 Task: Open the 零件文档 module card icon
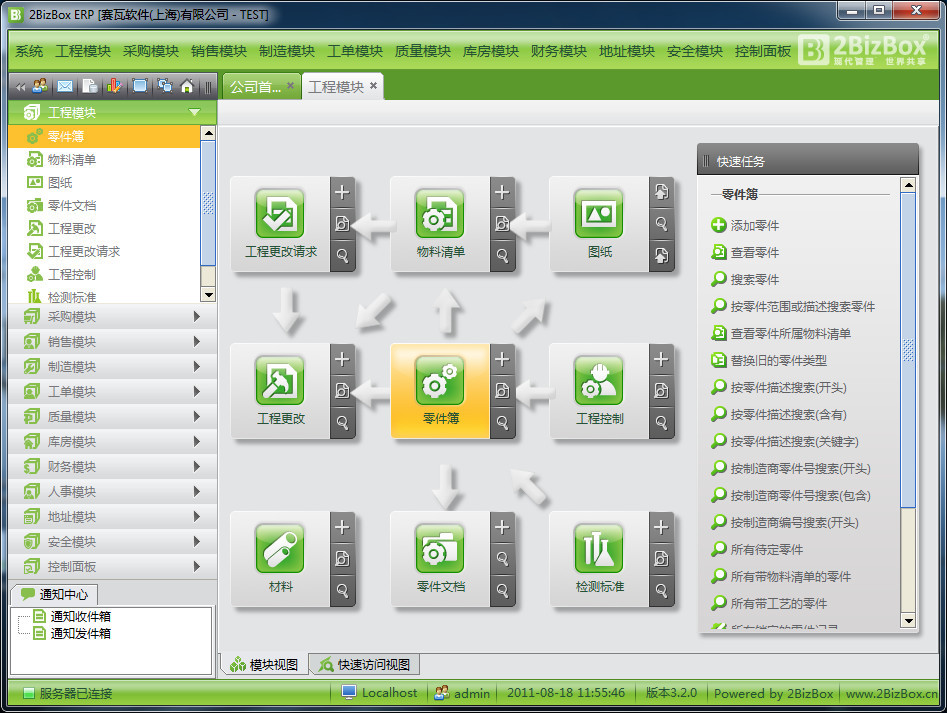[440, 549]
